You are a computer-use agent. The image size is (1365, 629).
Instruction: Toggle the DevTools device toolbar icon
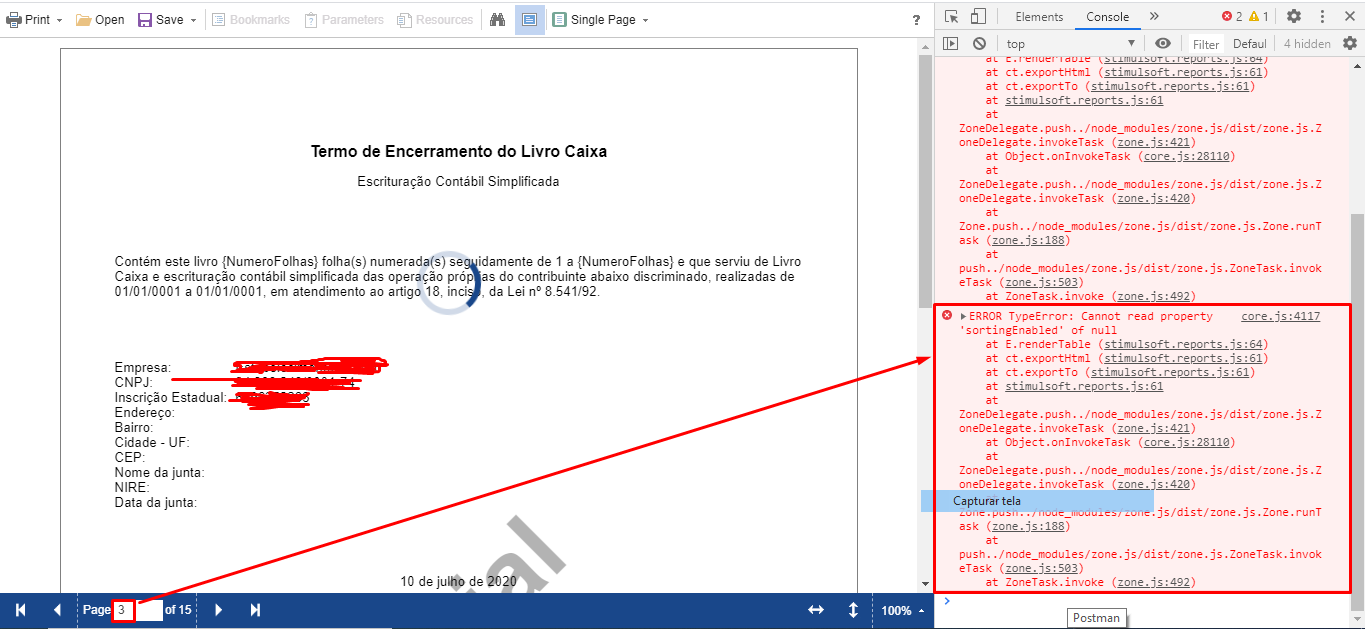[x=978, y=16]
